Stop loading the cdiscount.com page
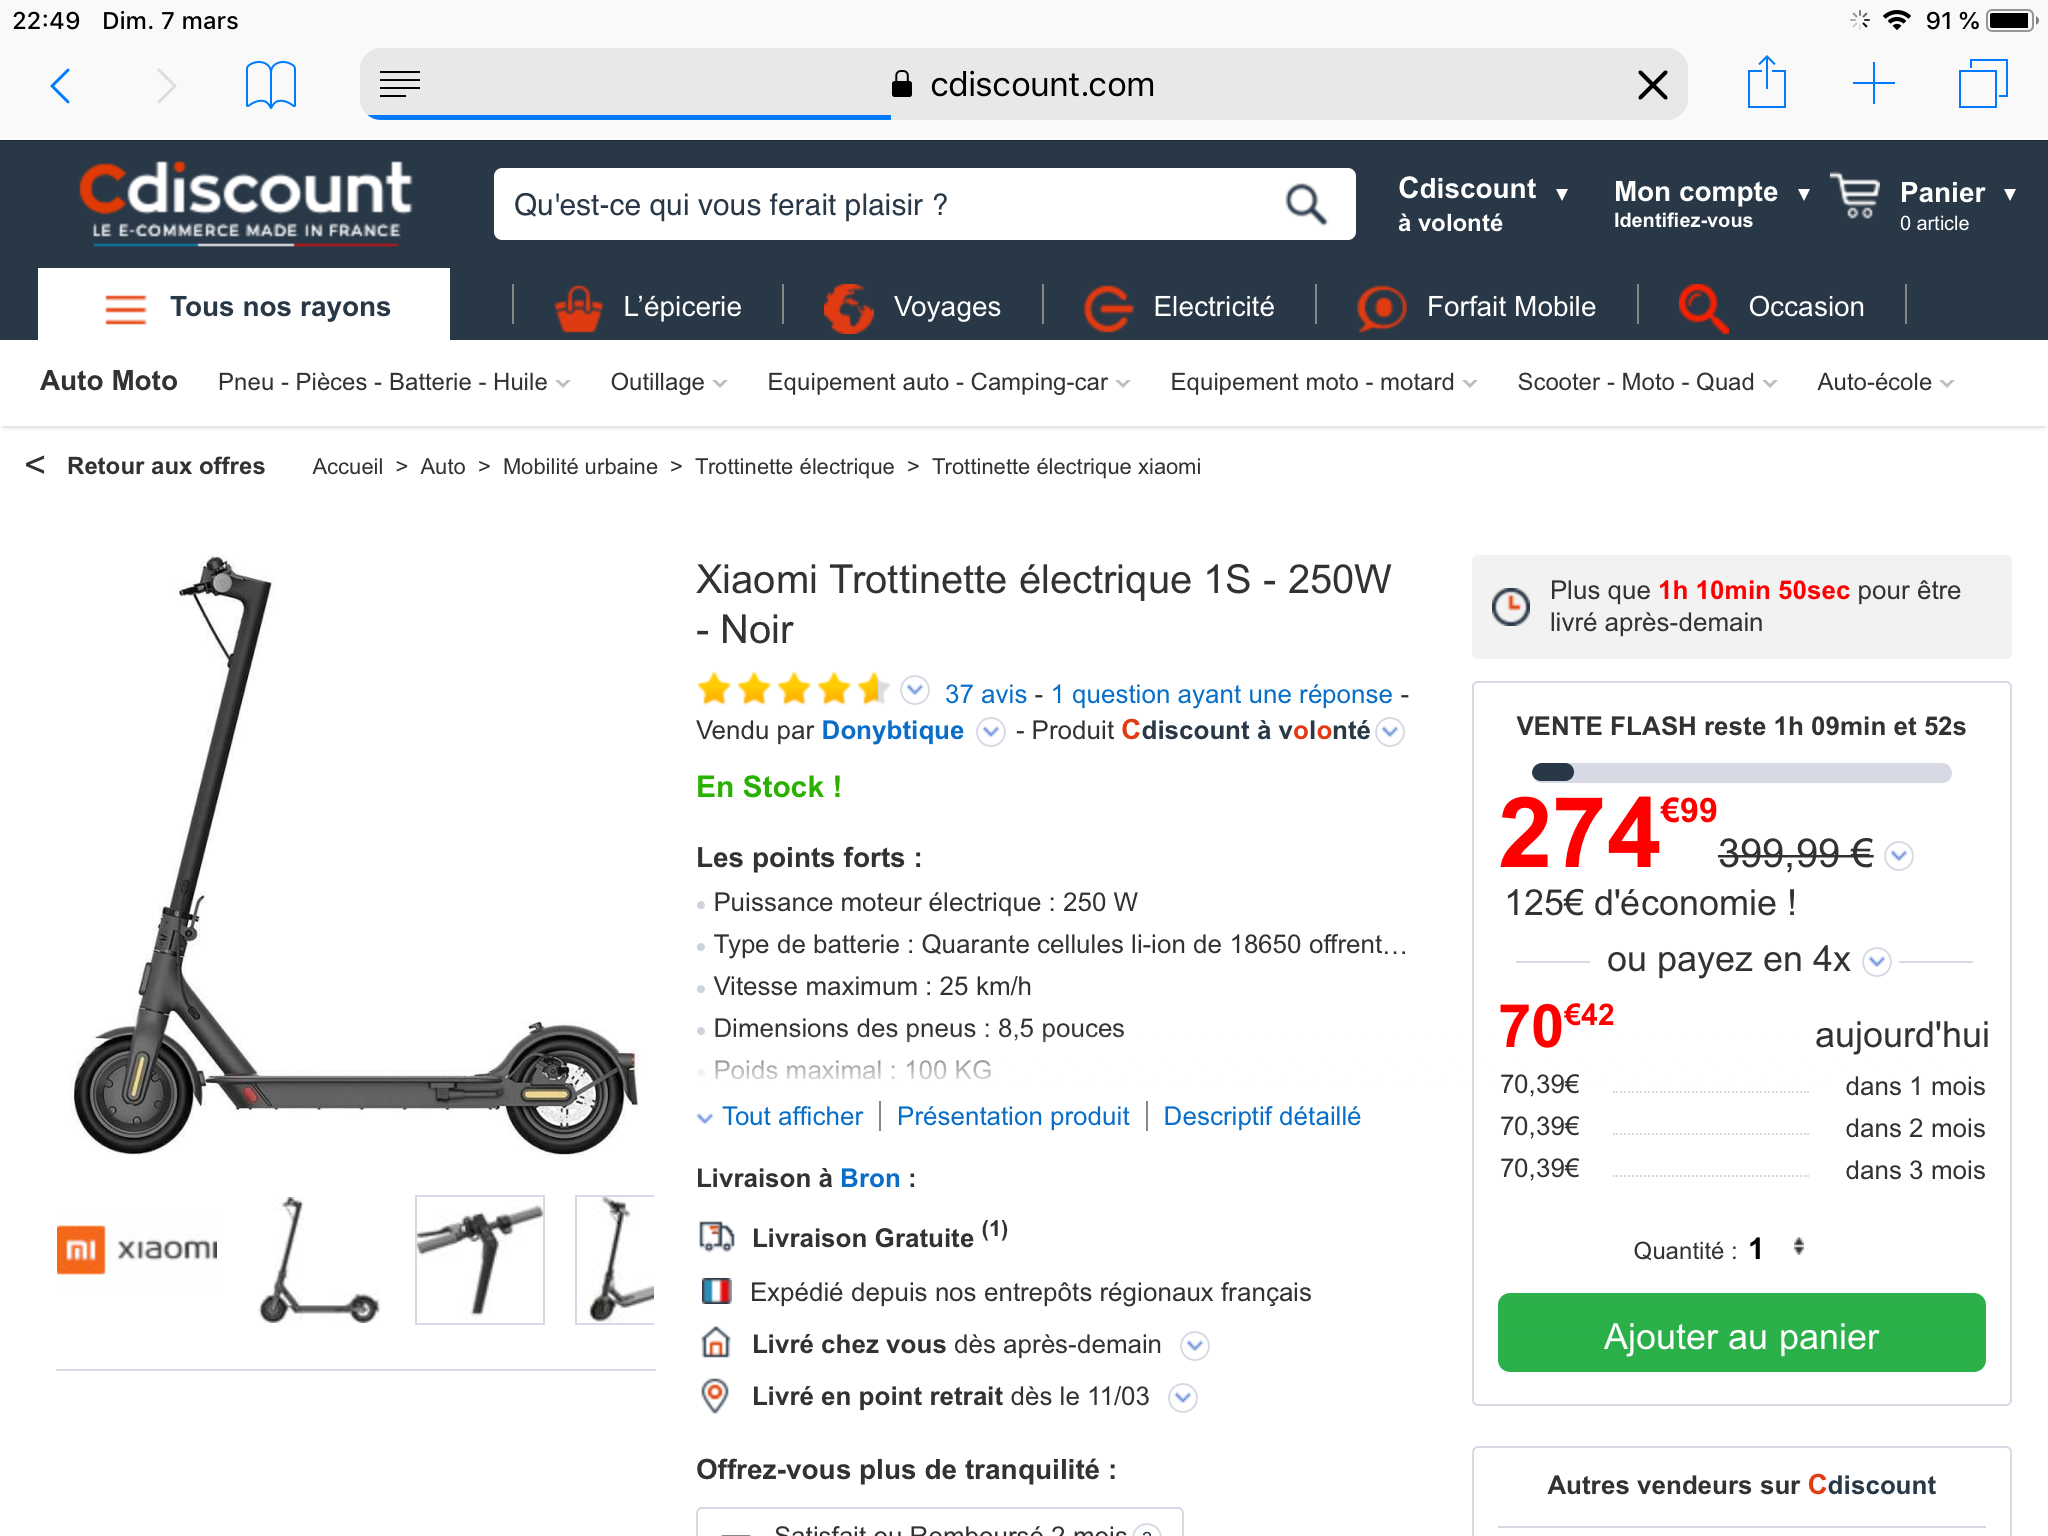The height and width of the screenshot is (1536, 2048). click(x=1652, y=85)
